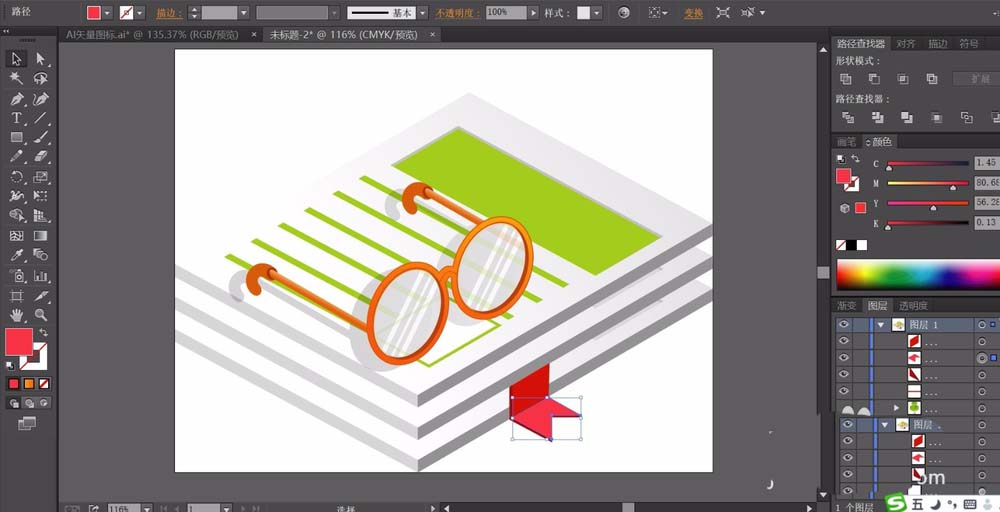Select the Pencil tool
The image size is (1000, 512).
click(x=17, y=157)
